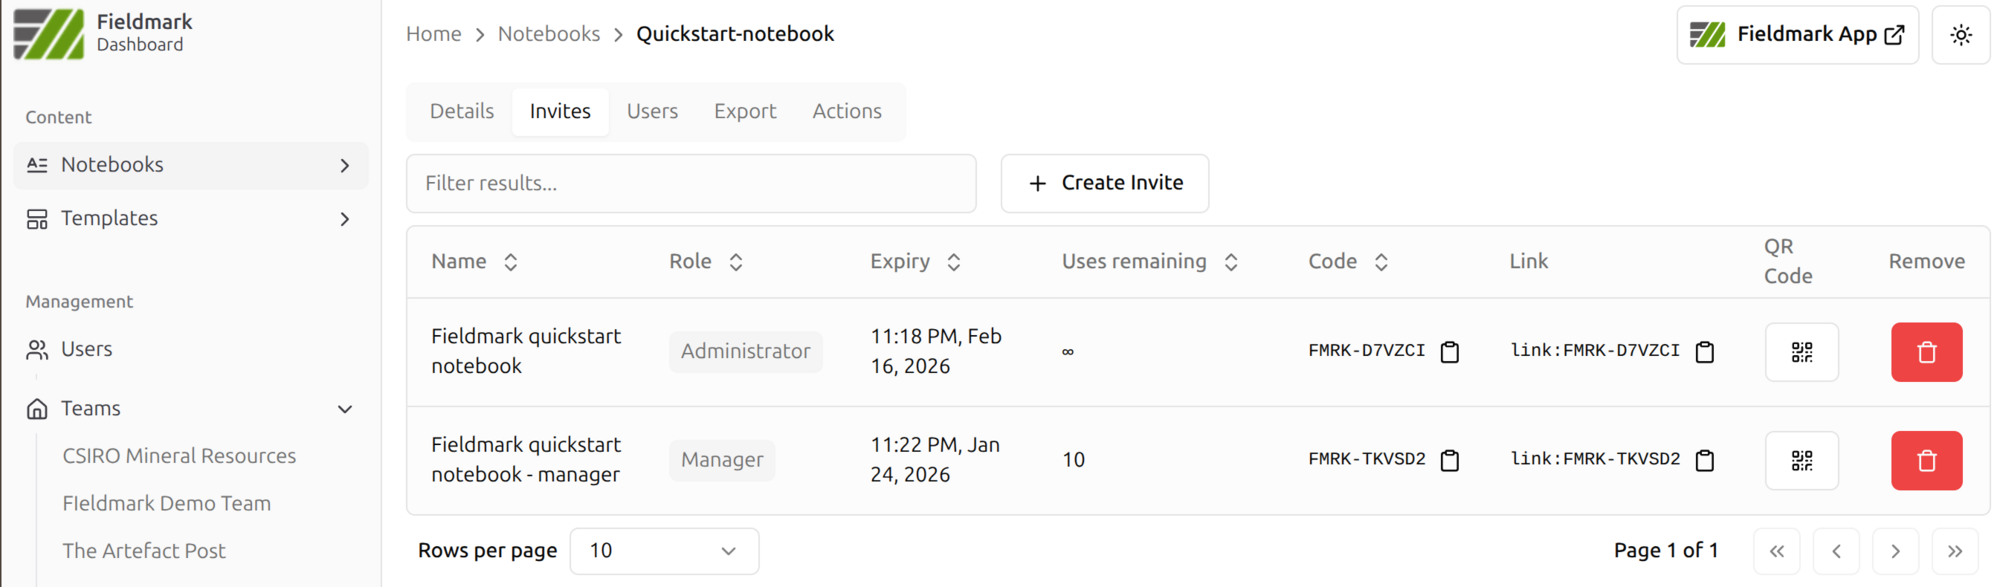Click the Create Invite button
This screenshot has height=587, width=2000.
[x=1104, y=183]
